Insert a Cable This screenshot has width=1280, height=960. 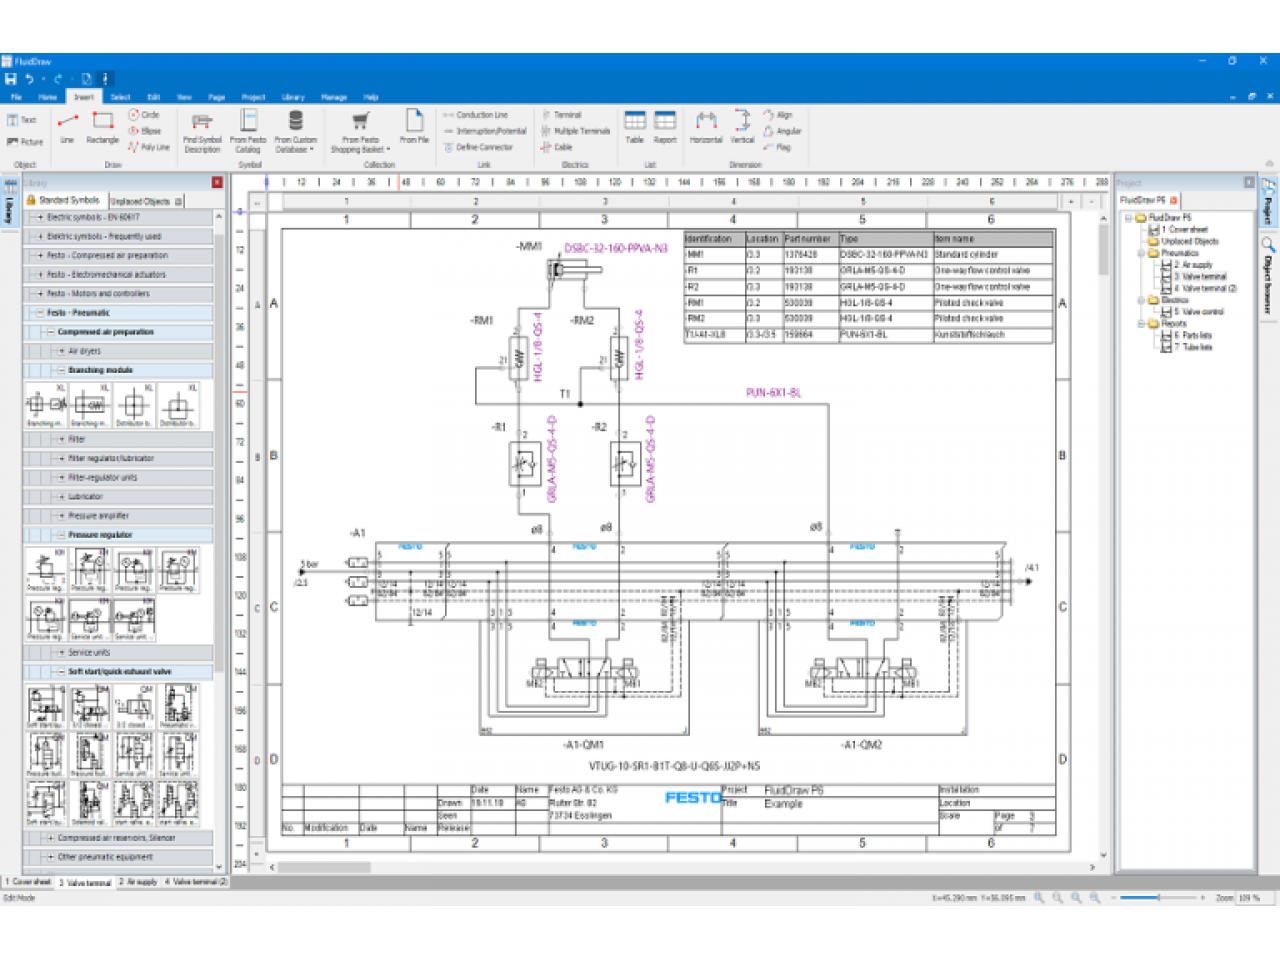click(x=557, y=147)
